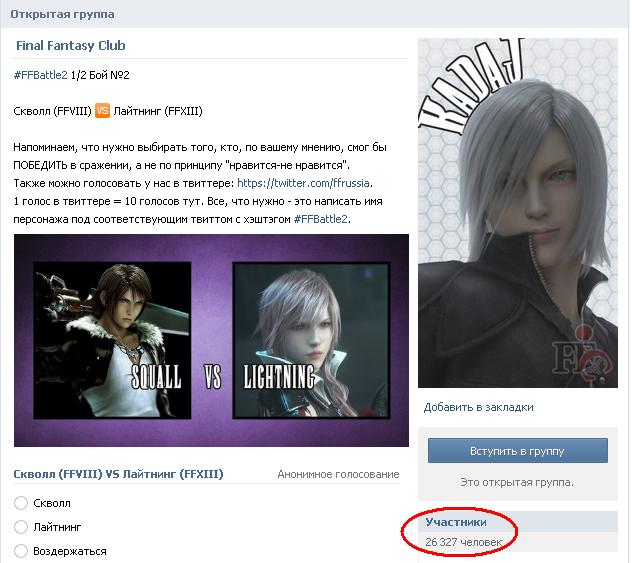
Task: Click the poll title Скволл VS Лайтнинг
Action: (x=118, y=474)
